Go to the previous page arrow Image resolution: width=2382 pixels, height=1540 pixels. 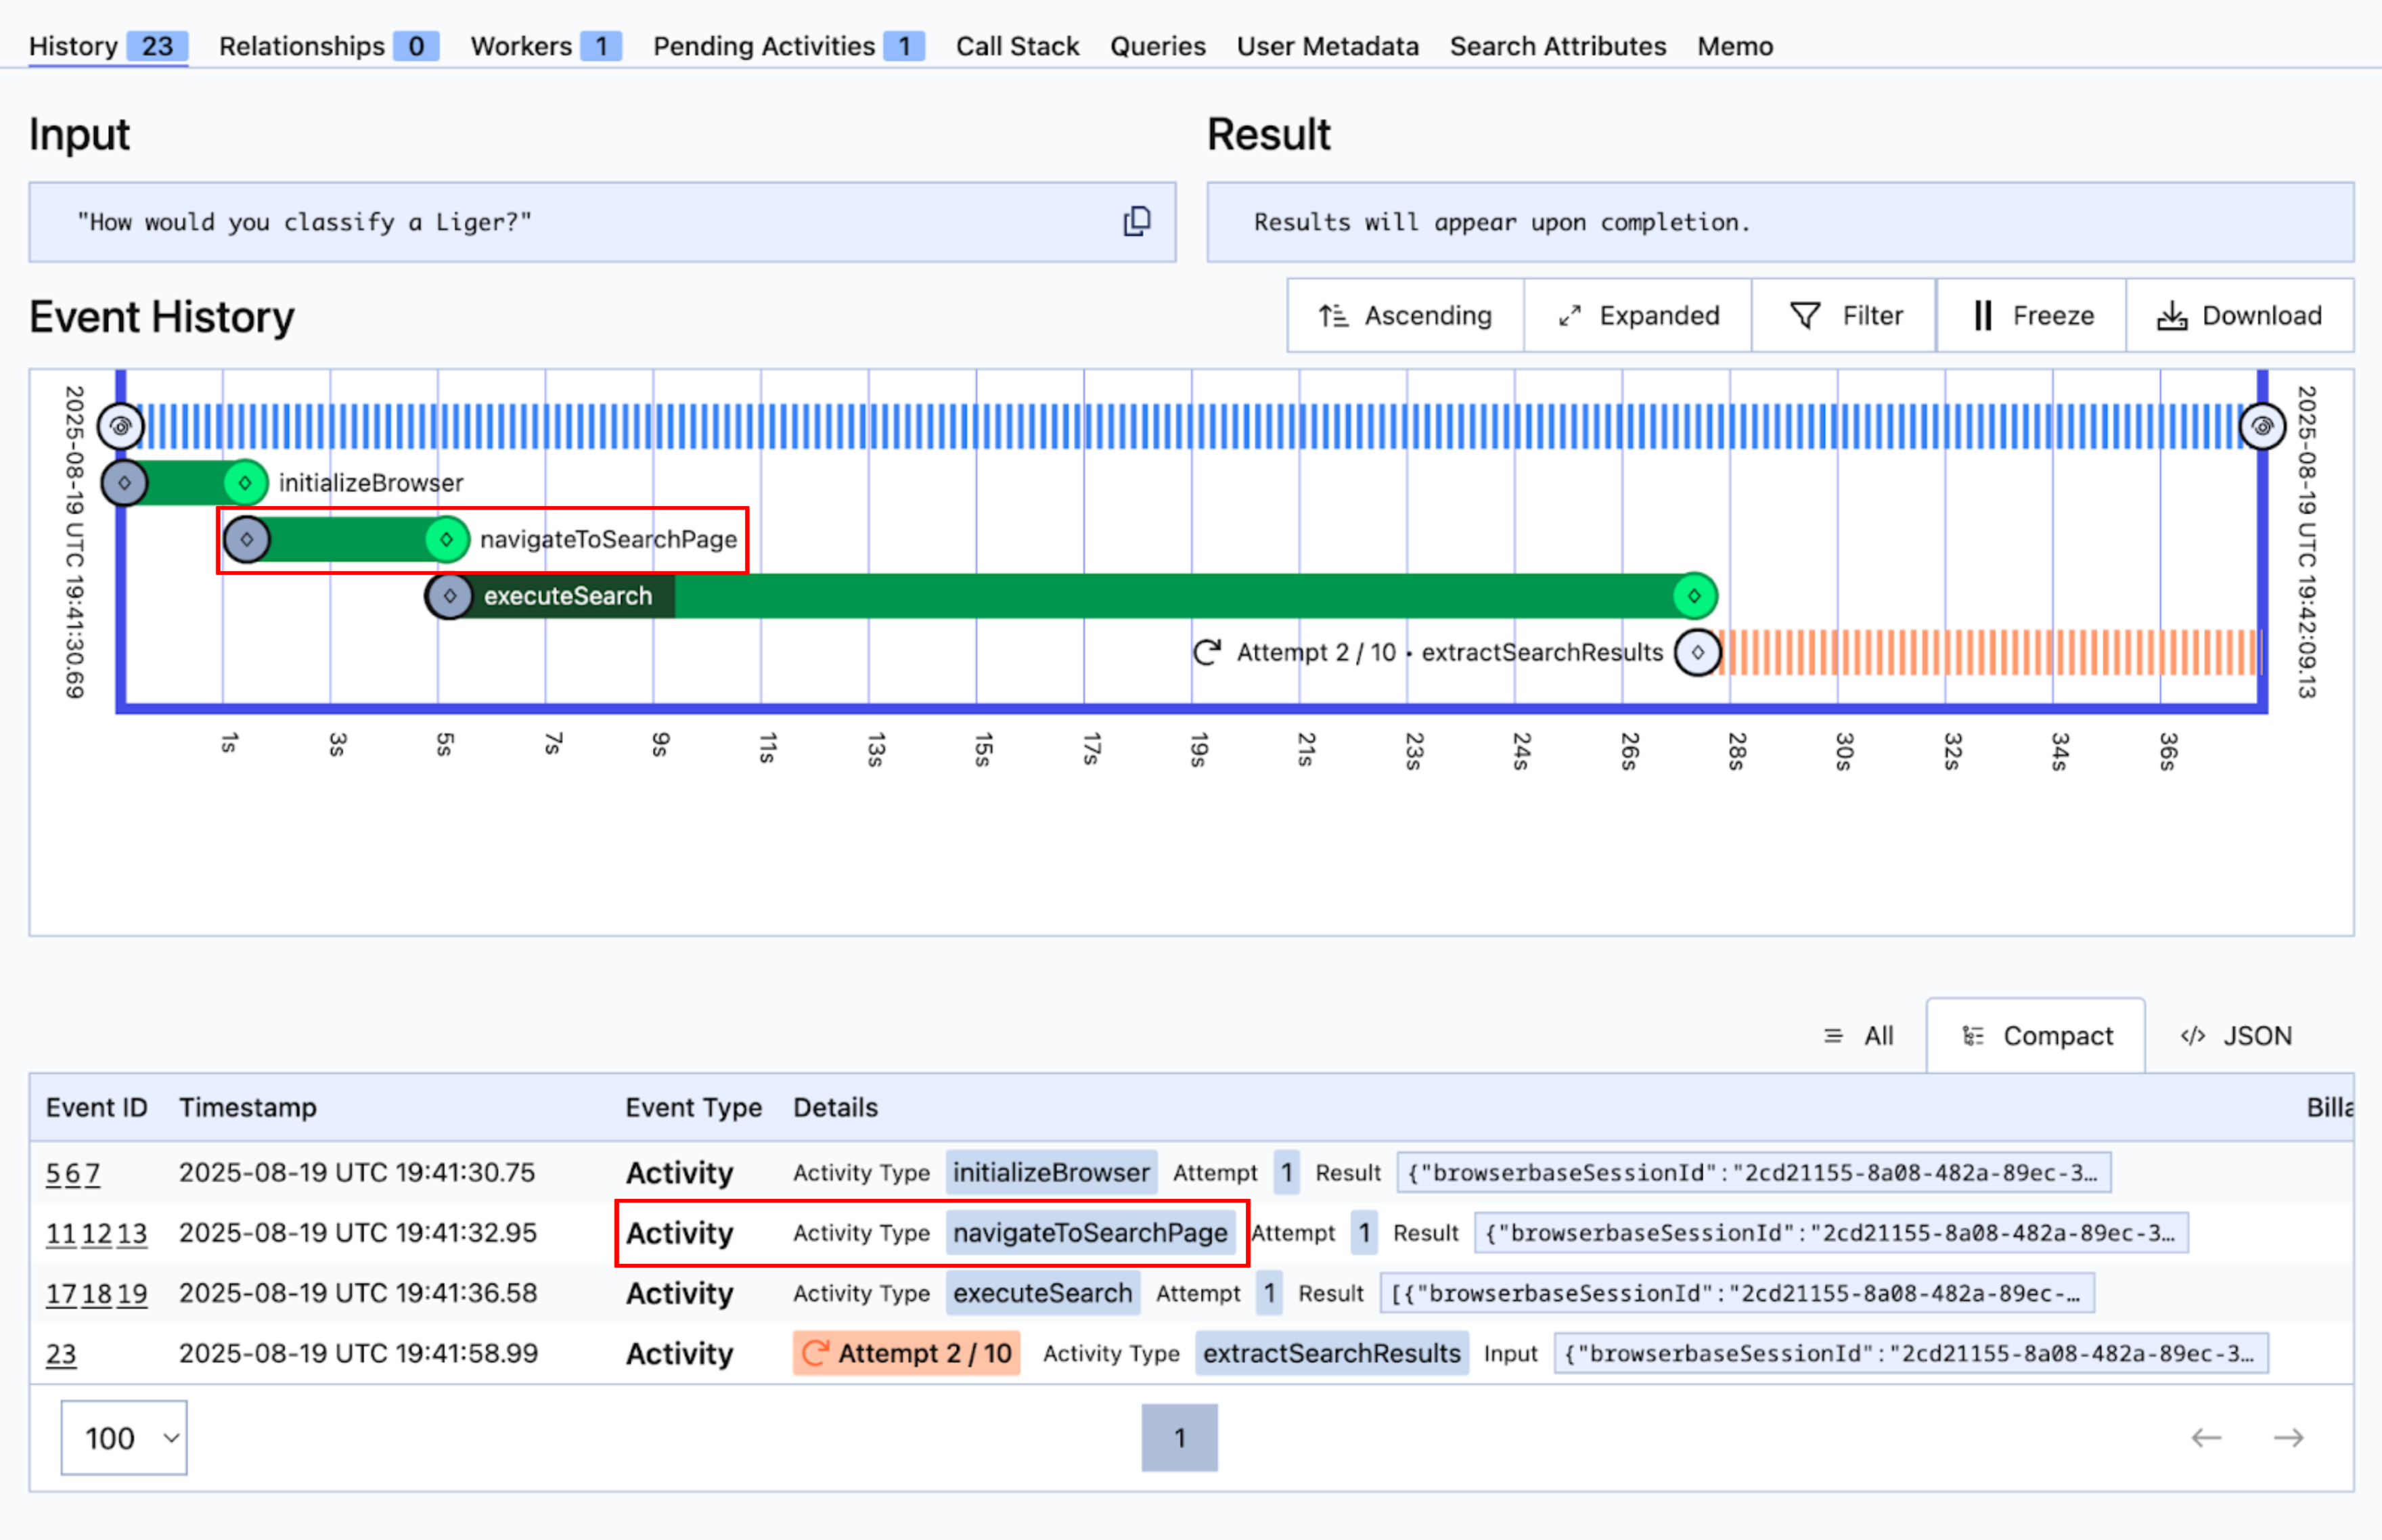[x=2206, y=1438]
